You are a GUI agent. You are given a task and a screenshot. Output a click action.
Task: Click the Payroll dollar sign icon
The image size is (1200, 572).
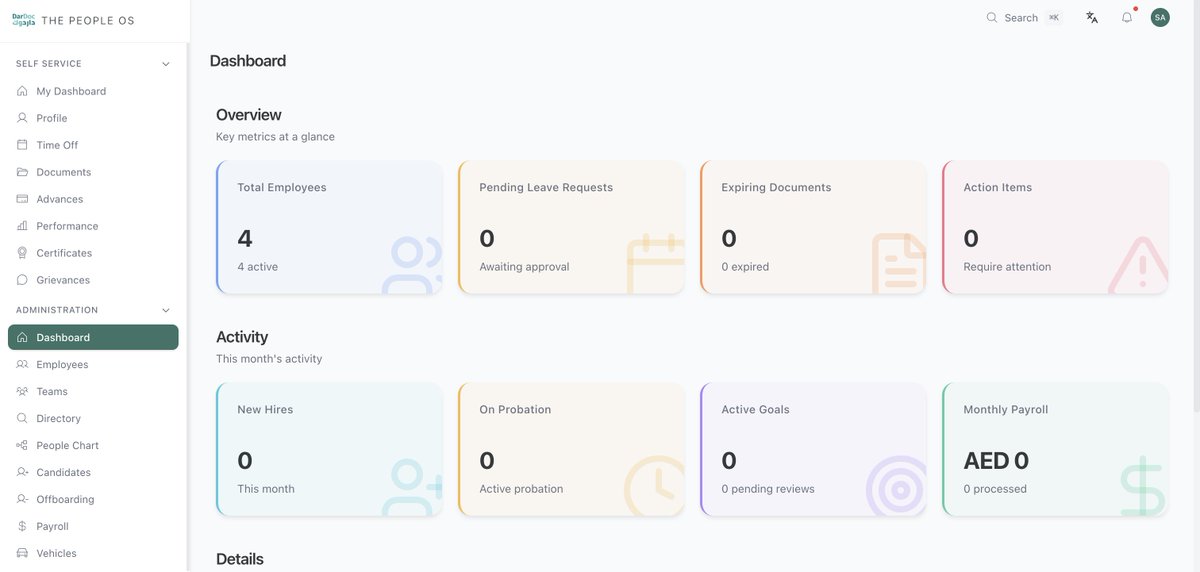click(x=22, y=527)
